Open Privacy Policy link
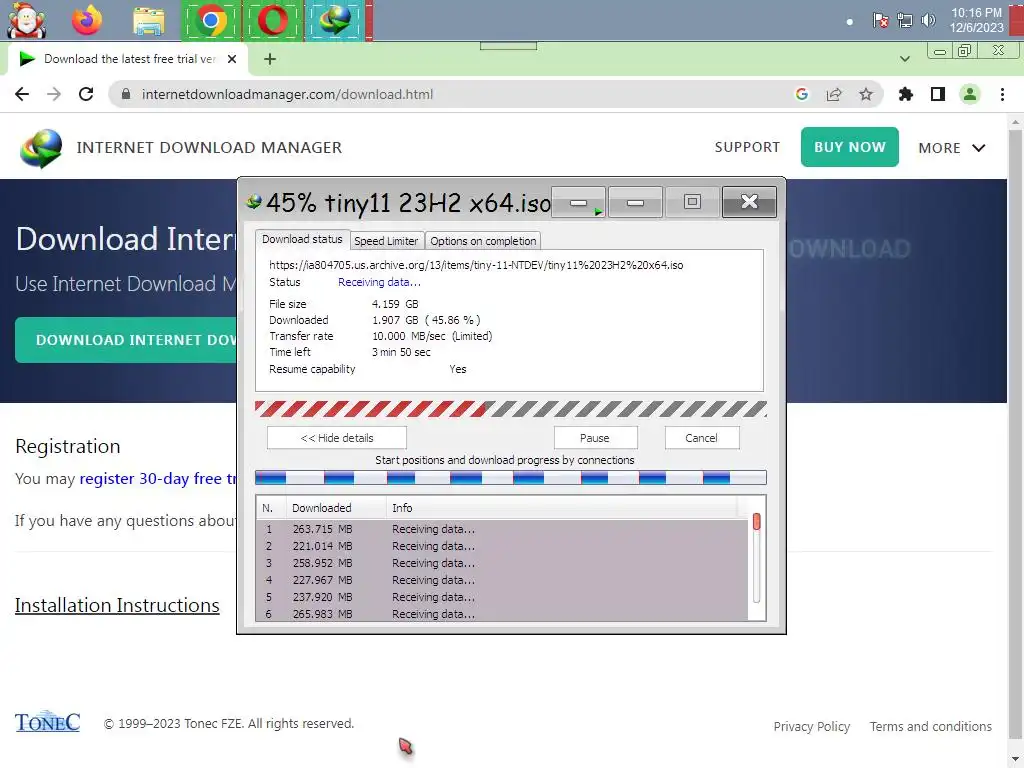The height and width of the screenshot is (768, 1024). pyautogui.click(x=812, y=726)
